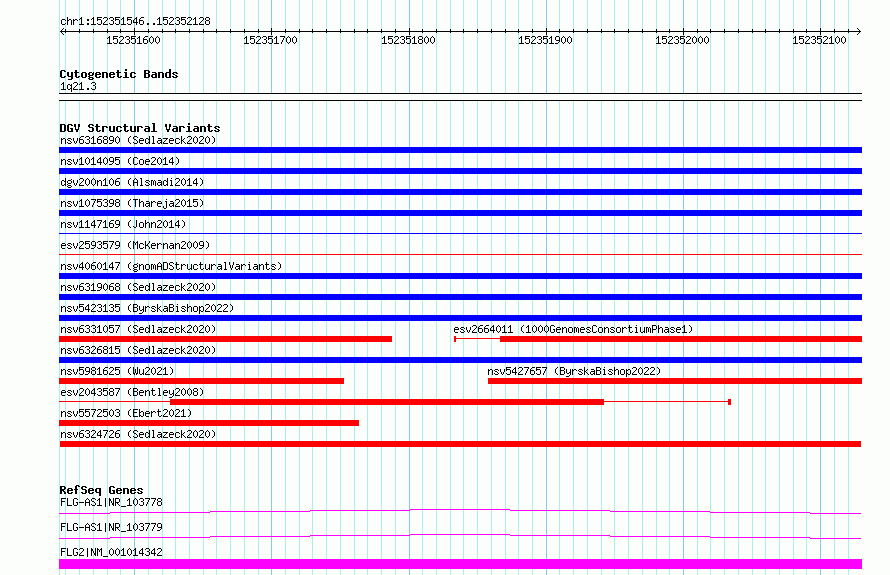890x575 pixels.
Task: Select the blue bar under nsv1014095
Action: tap(460, 171)
